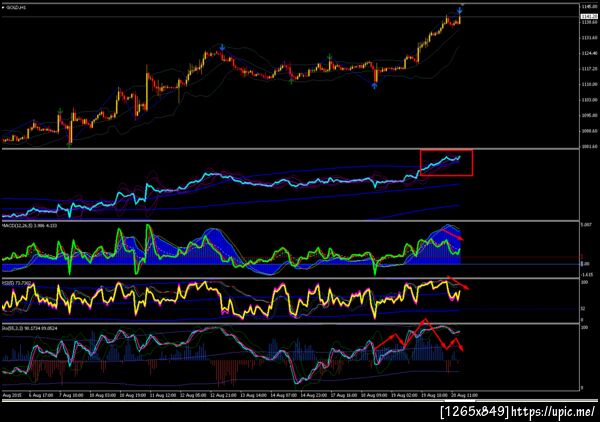Click the 1103.00 price scale label

[x=589, y=100]
